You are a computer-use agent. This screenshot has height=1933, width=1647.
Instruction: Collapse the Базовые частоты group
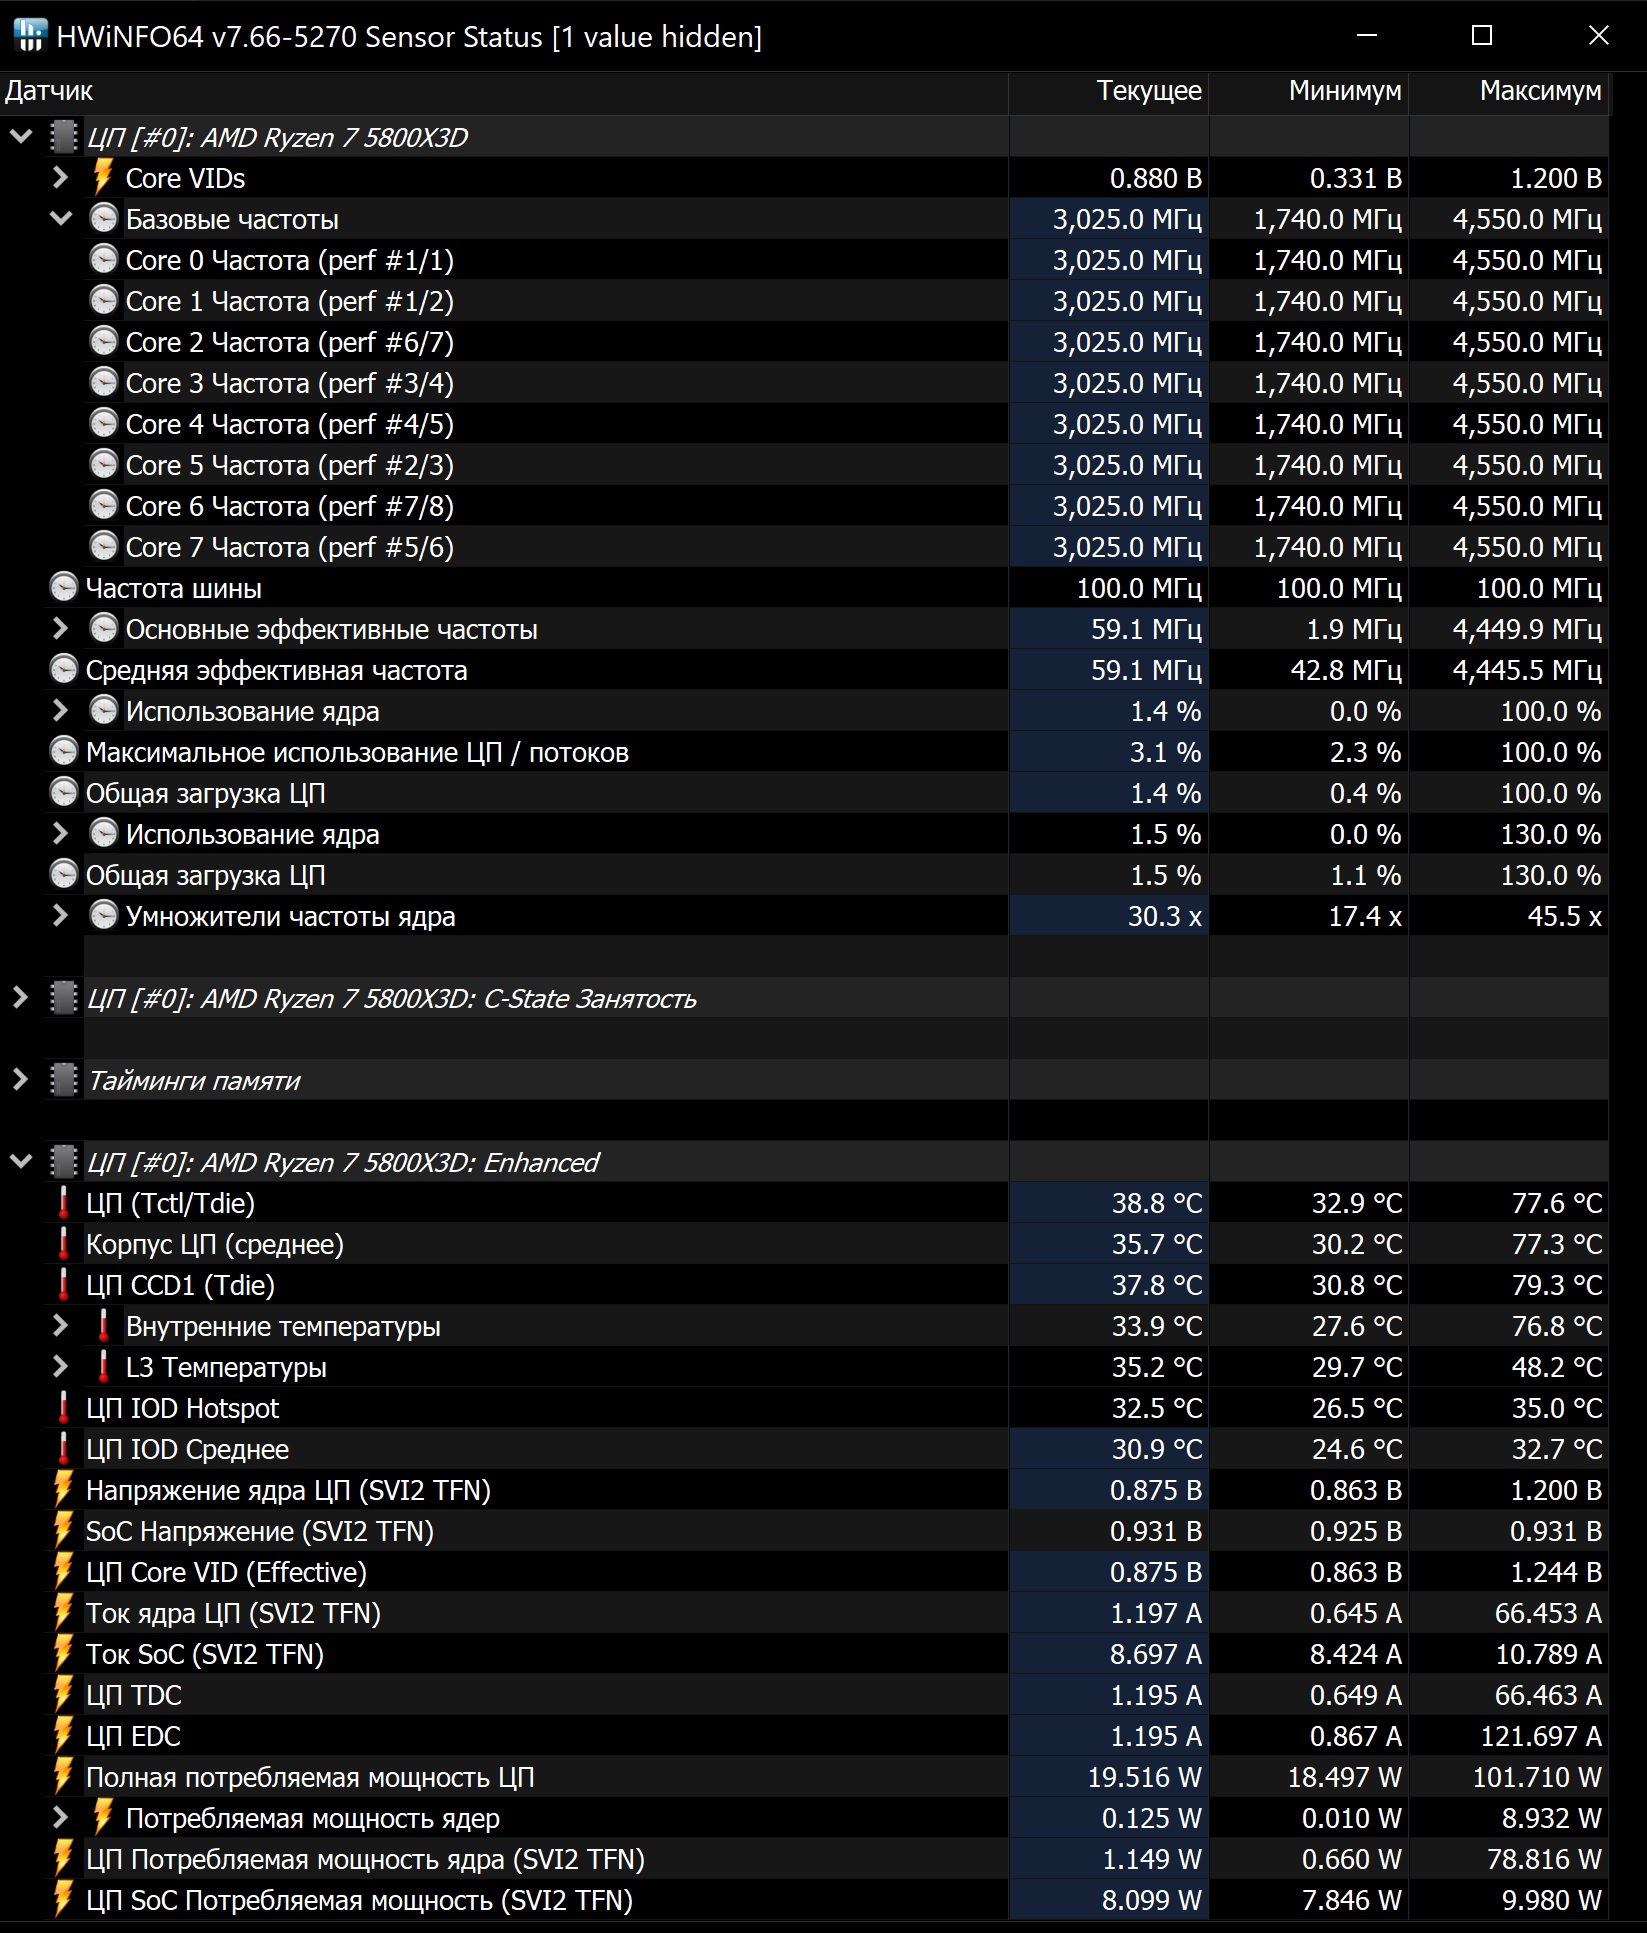61,218
